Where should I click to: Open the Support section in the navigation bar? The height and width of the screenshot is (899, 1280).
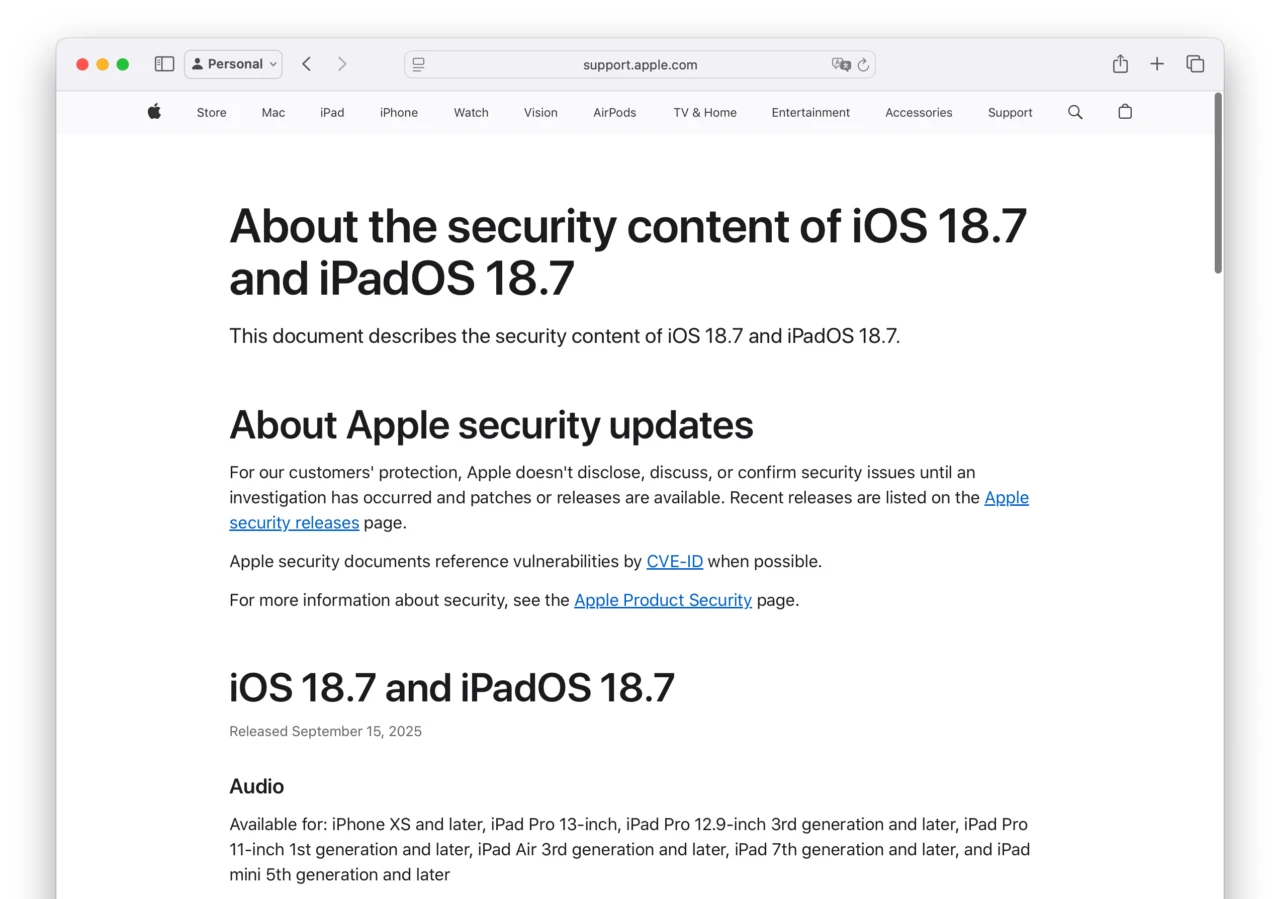[x=1009, y=112]
